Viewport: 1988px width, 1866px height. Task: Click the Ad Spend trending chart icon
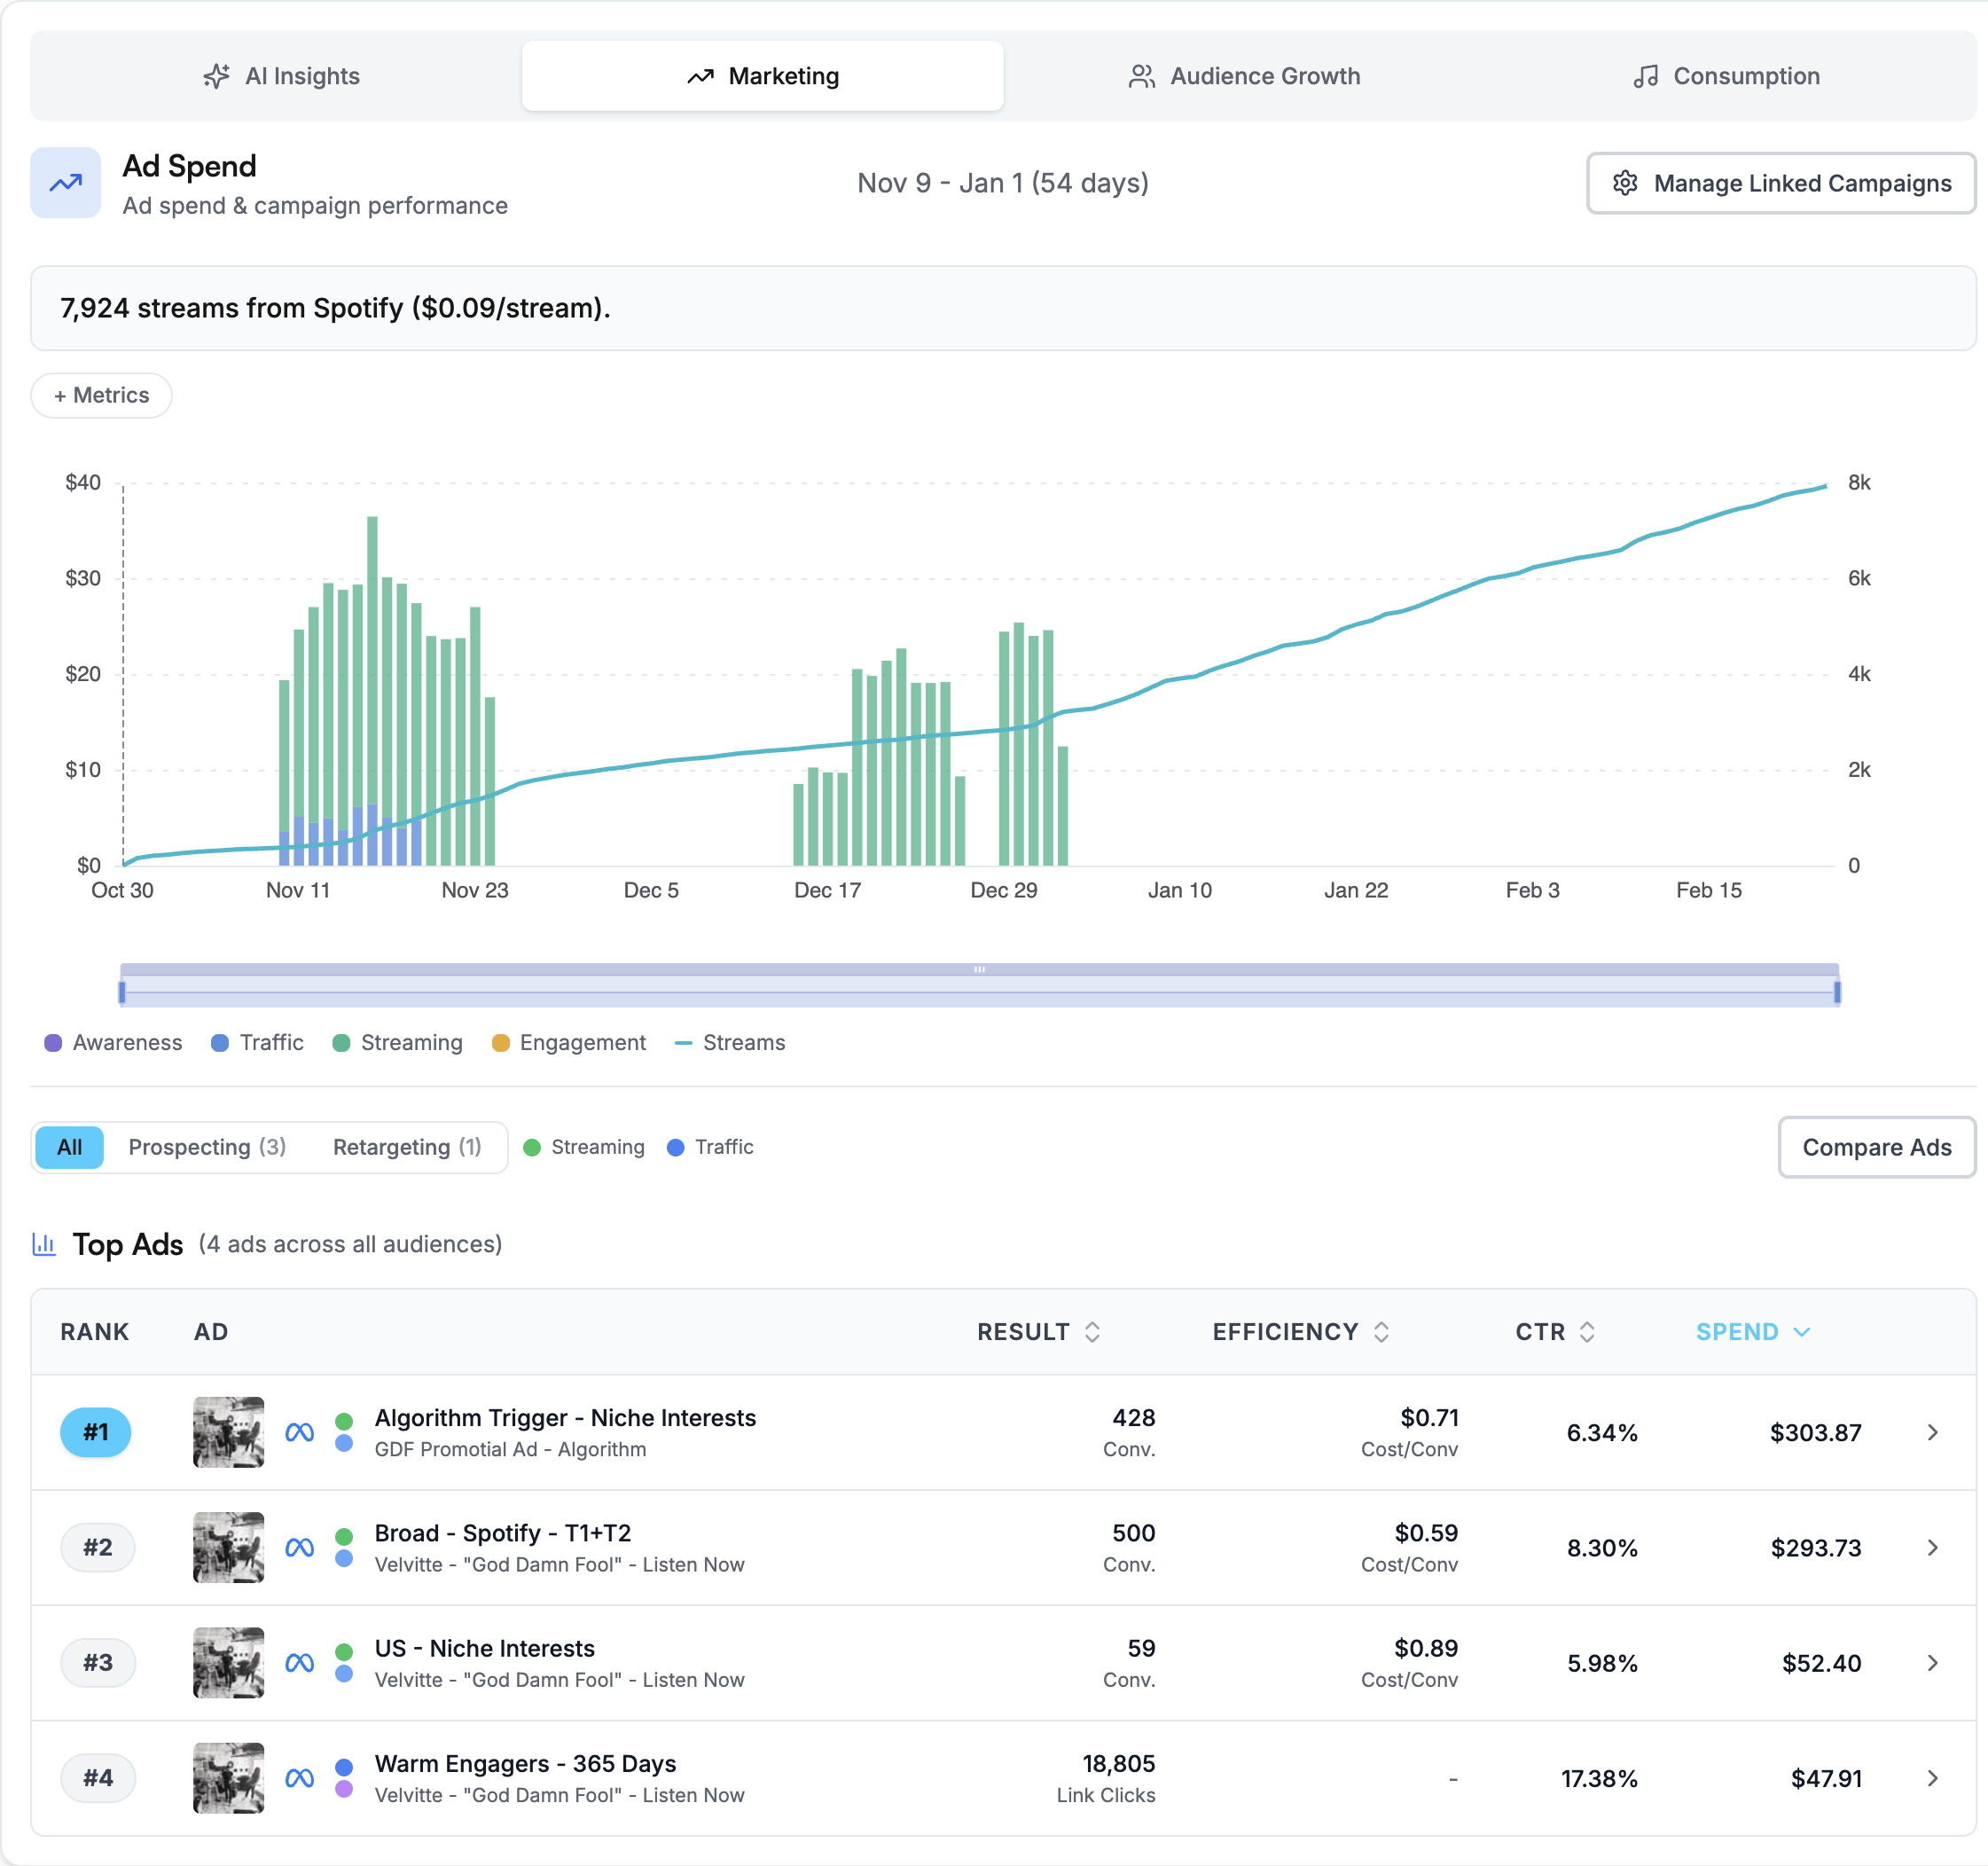pyautogui.click(x=64, y=182)
